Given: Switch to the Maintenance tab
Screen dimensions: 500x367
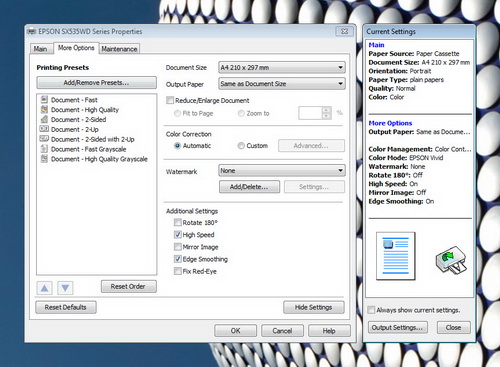Looking at the screenshot, I should (x=119, y=49).
